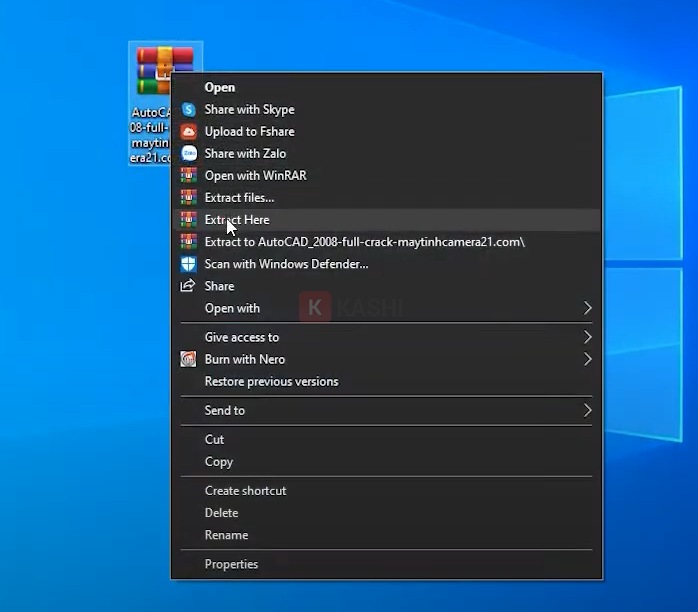698x612 pixels.
Task: Choose Delete from the context menu
Action: (x=386, y=513)
